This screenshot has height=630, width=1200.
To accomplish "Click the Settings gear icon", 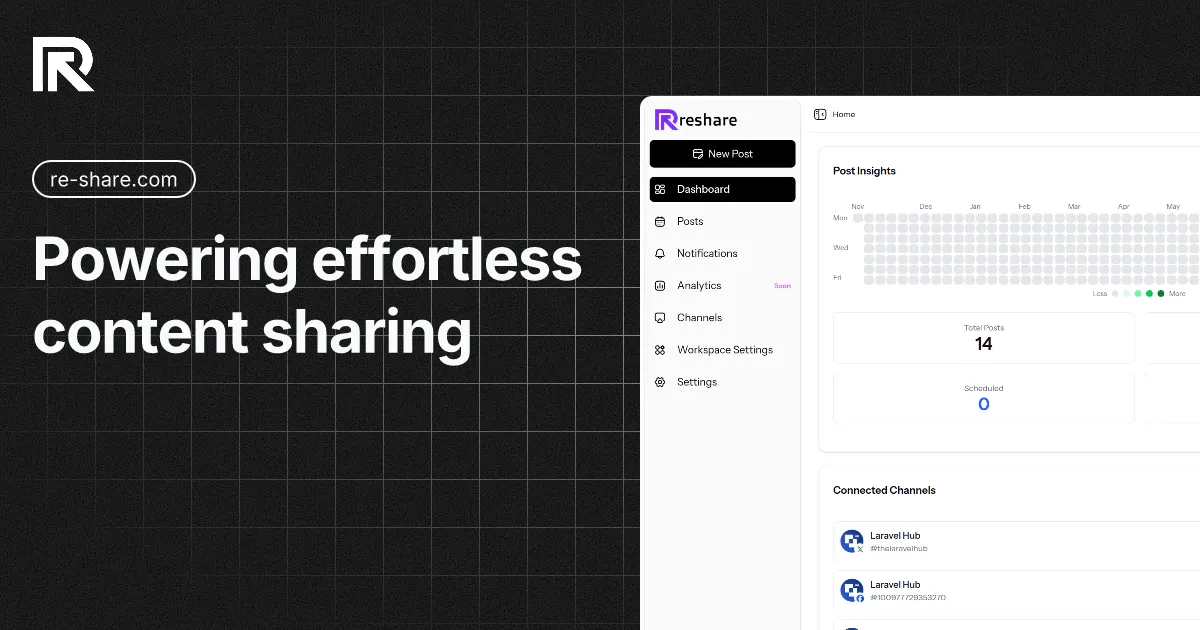I will tap(660, 382).
